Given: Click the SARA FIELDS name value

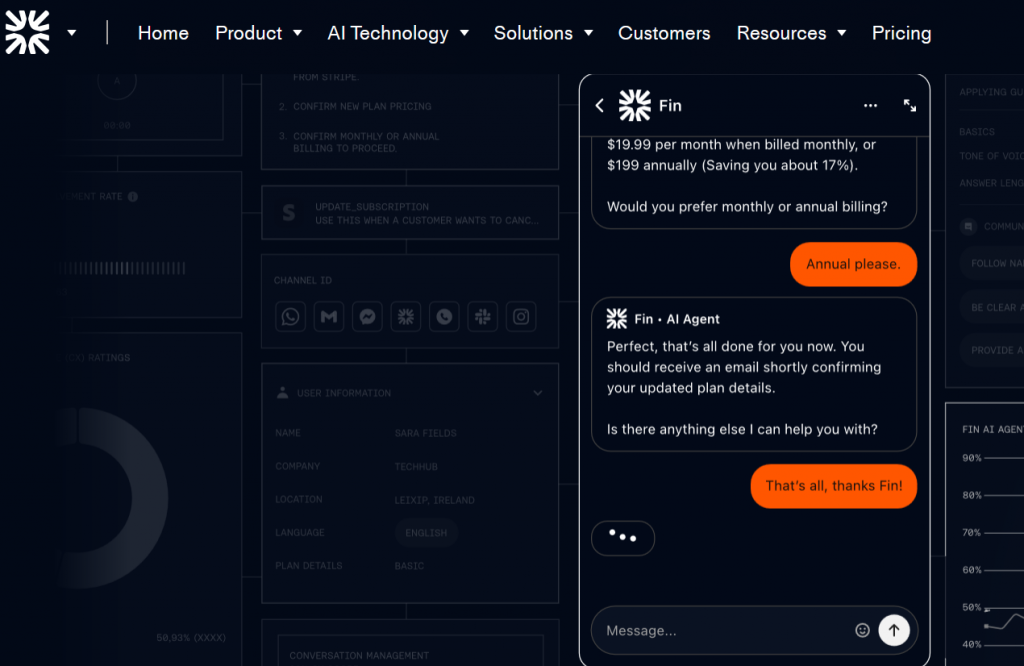Looking at the screenshot, I should pos(426,433).
